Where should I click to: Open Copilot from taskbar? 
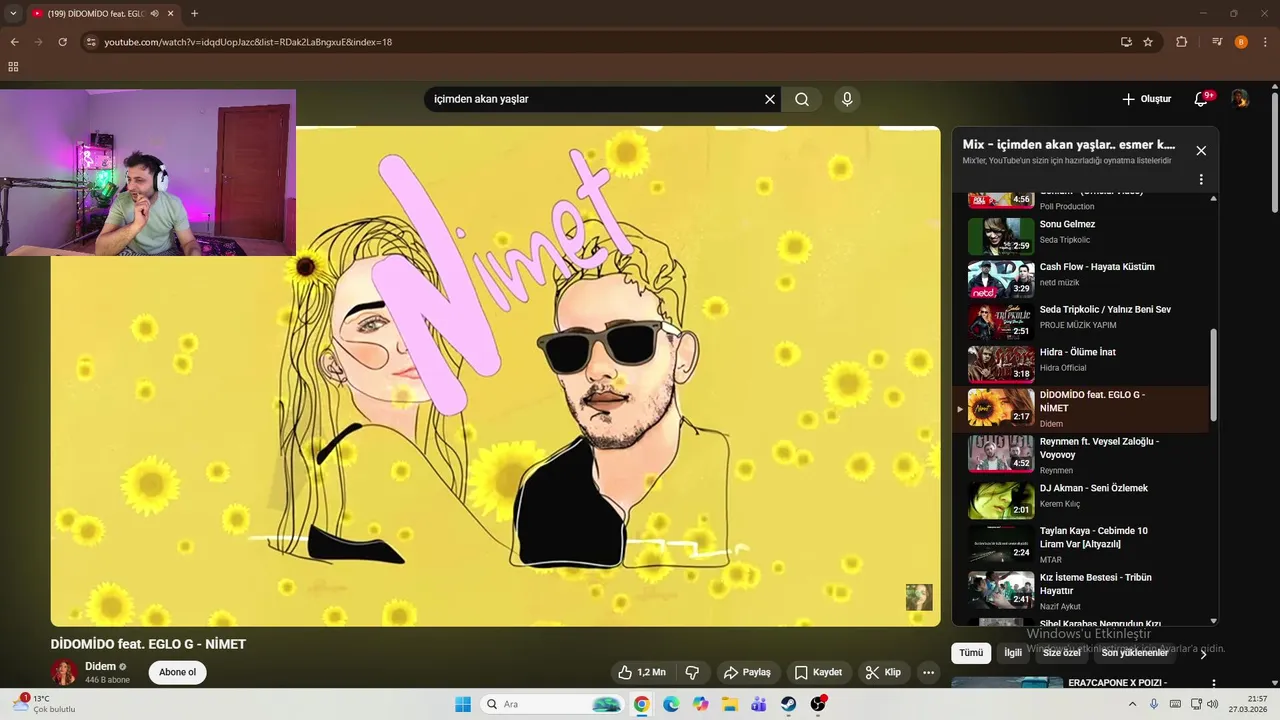coord(700,704)
